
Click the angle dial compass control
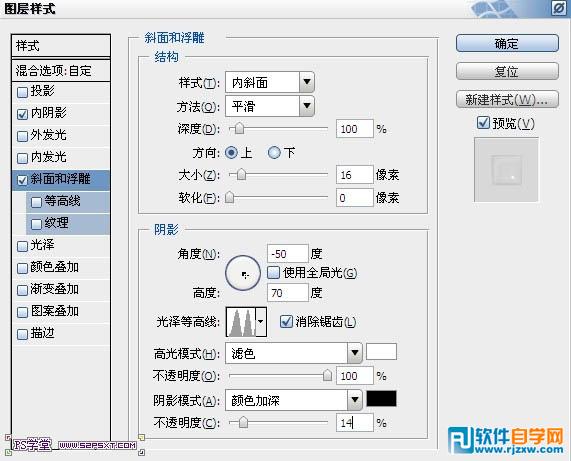coord(243,273)
